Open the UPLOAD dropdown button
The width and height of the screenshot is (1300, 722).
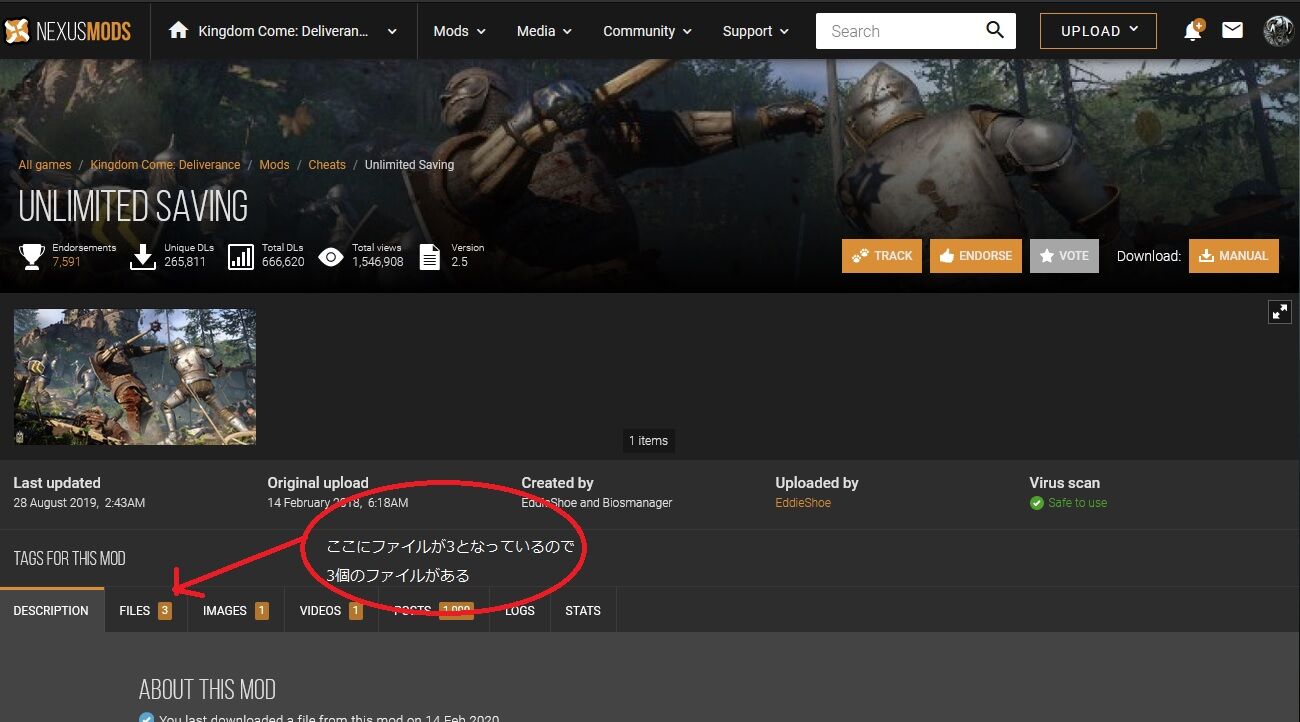click(x=1098, y=31)
